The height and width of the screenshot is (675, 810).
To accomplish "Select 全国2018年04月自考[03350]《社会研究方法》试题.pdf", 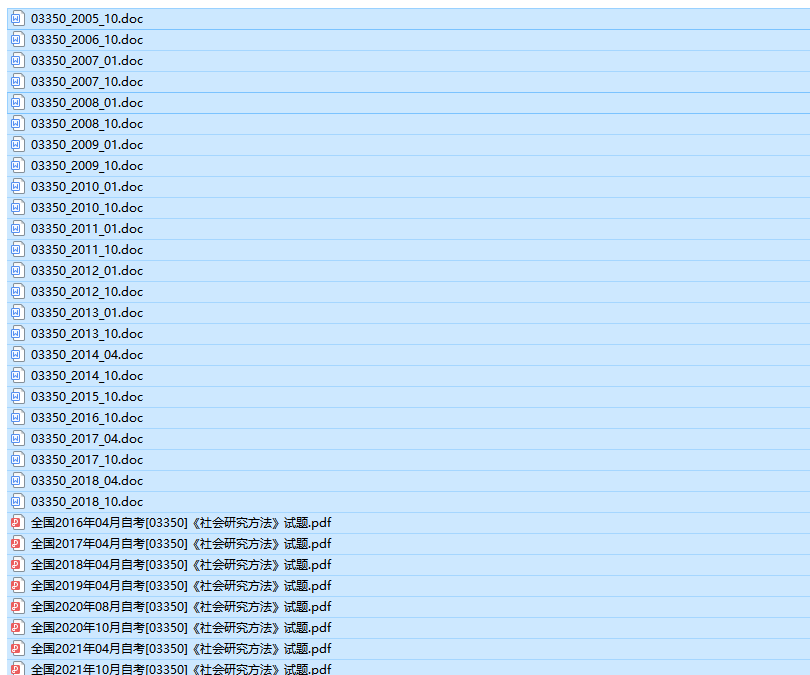I will (181, 565).
